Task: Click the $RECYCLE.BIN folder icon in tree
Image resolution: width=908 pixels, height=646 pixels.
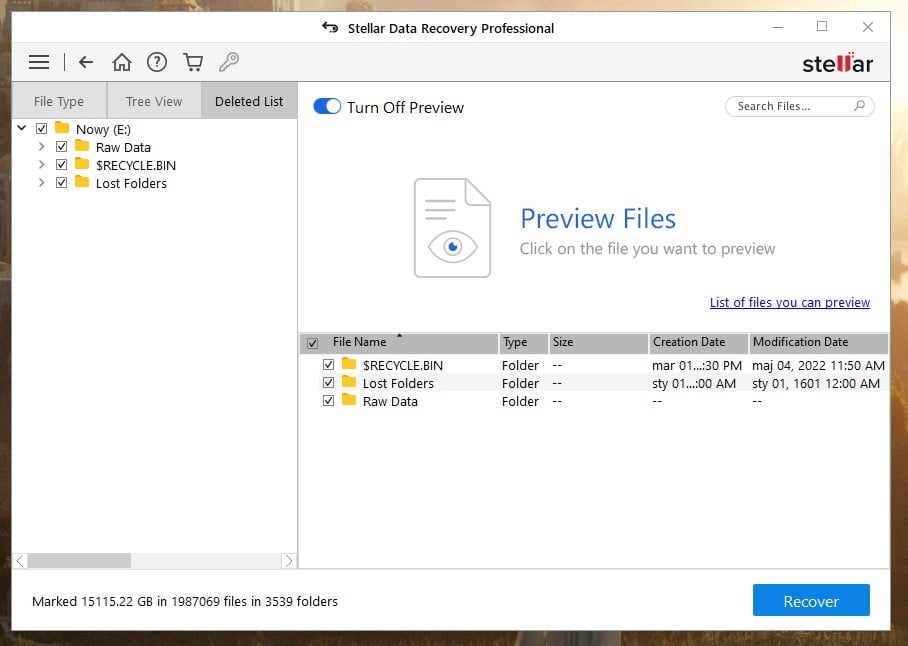Action: 82,164
